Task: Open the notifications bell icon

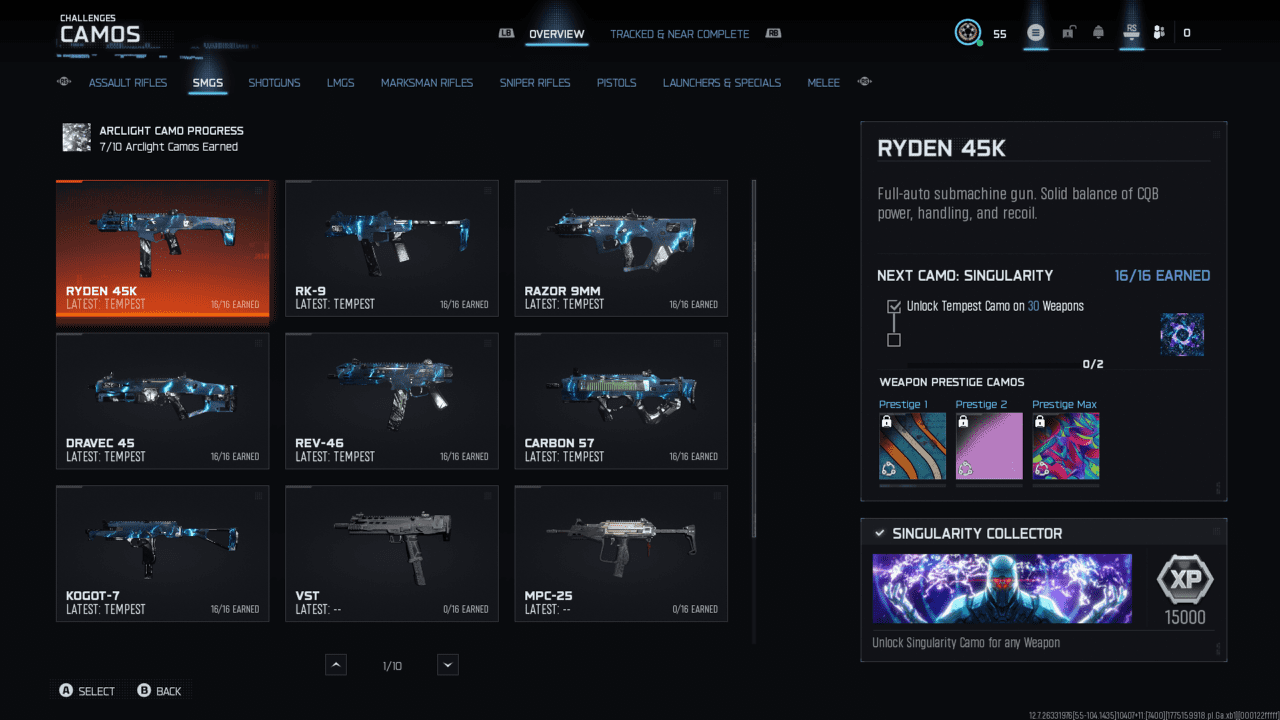Action: coord(1098,33)
